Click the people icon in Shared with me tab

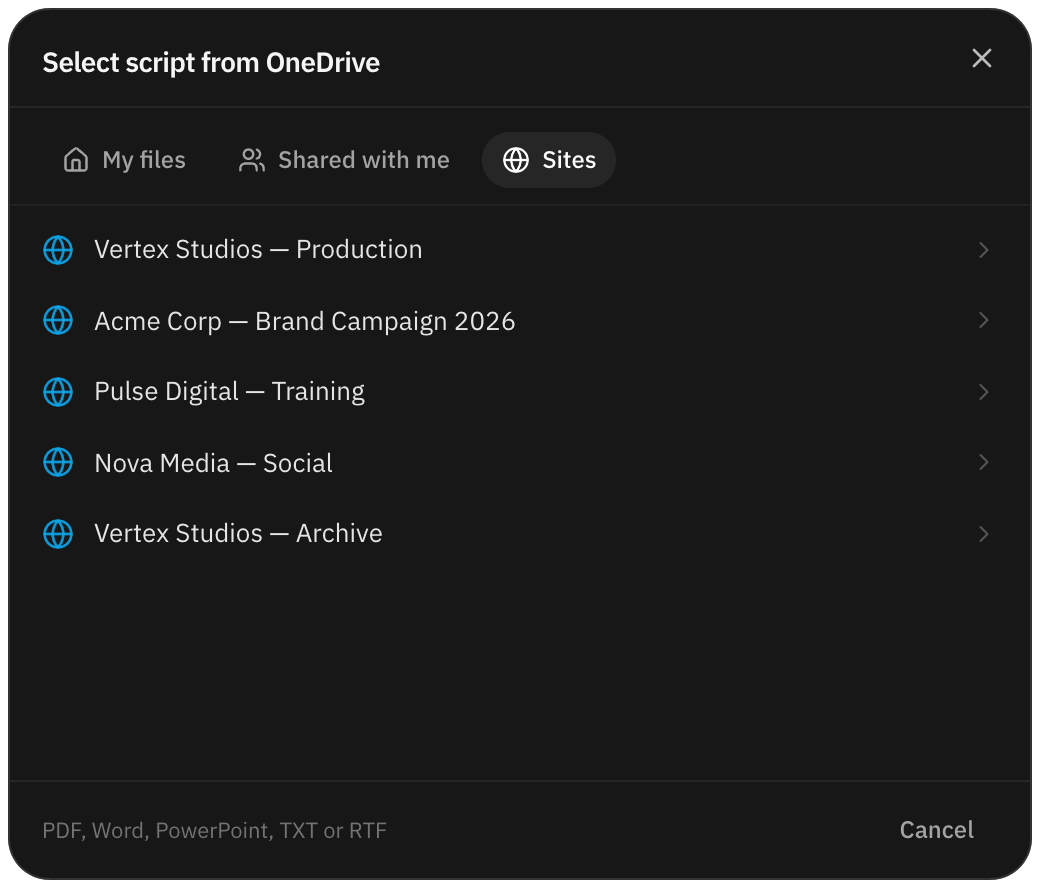pyautogui.click(x=252, y=160)
